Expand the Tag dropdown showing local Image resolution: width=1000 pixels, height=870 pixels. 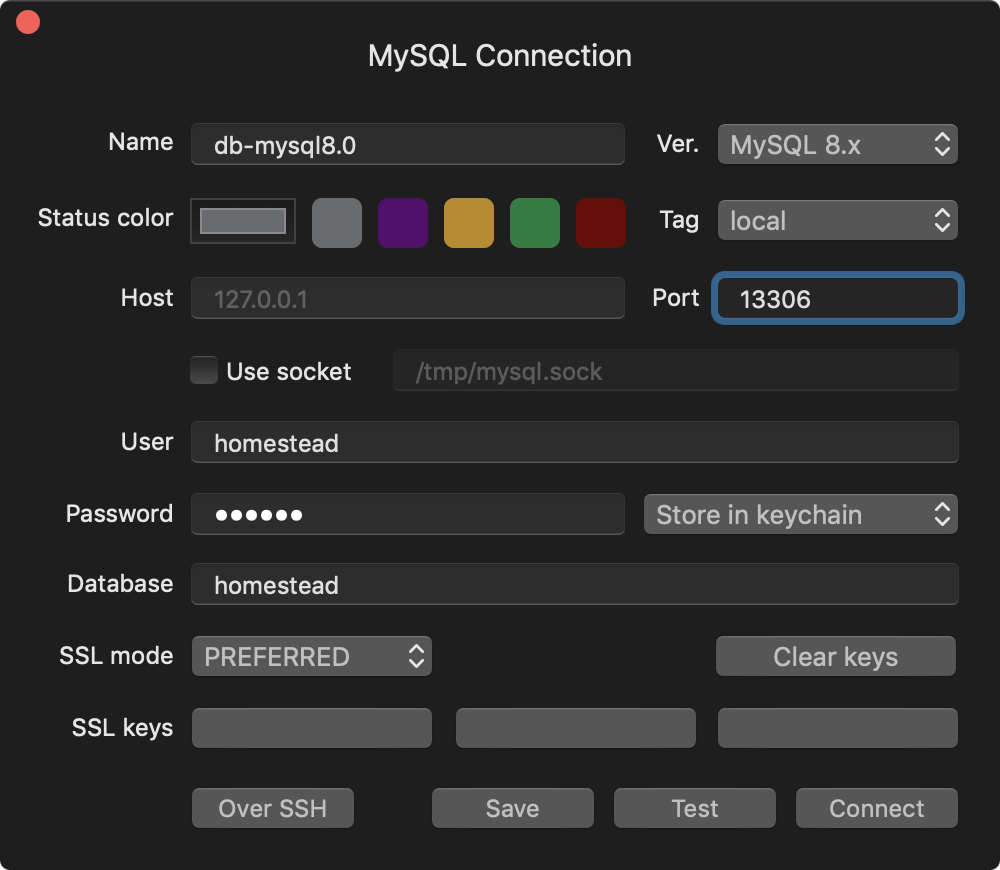point(838,220)
